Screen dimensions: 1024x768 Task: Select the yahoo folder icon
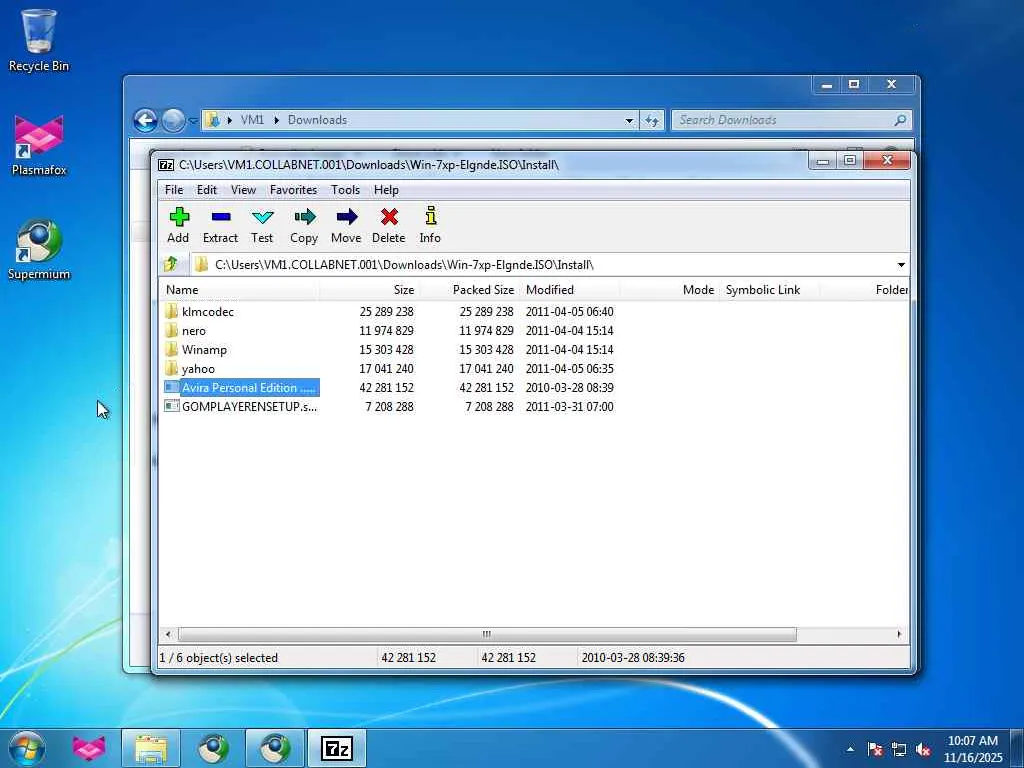coord(171,368)
